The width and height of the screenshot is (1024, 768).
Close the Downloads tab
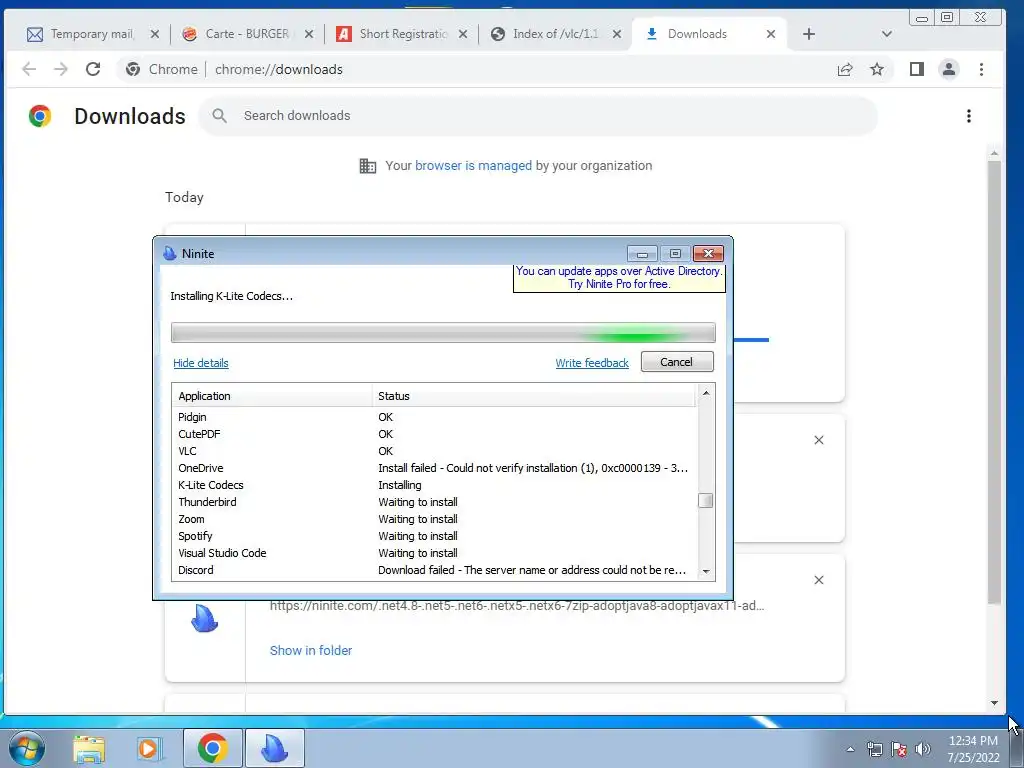pos(771,34)
